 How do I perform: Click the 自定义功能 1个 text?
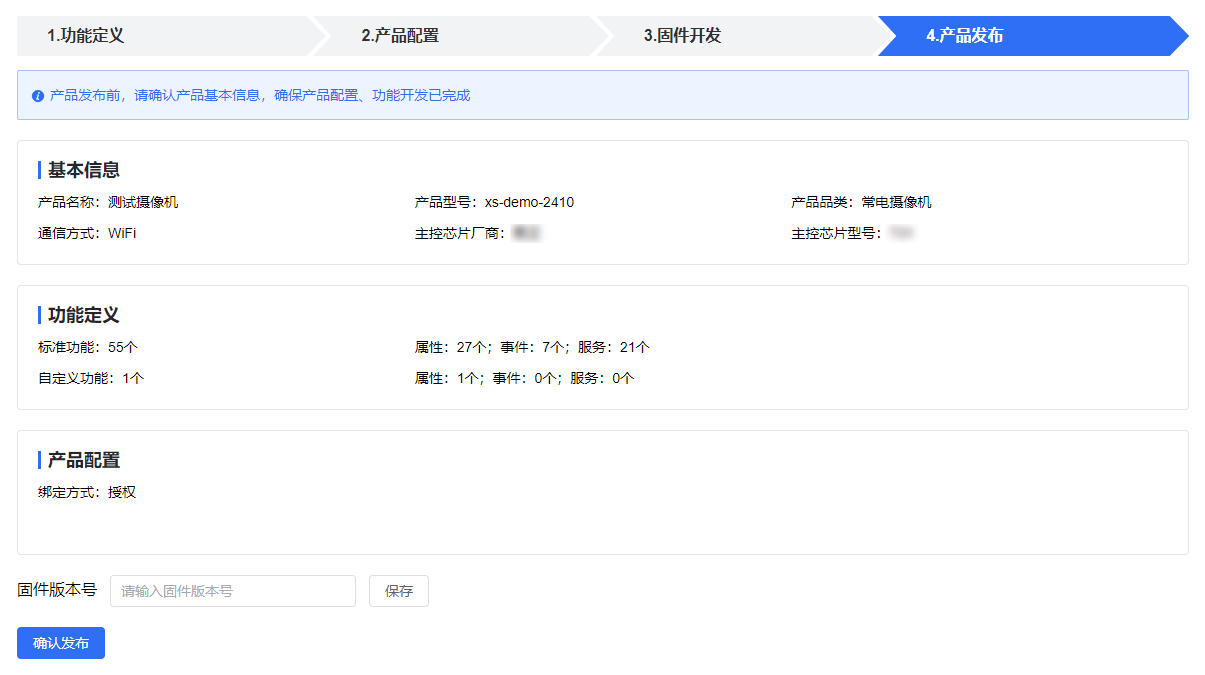coord(91,378)
